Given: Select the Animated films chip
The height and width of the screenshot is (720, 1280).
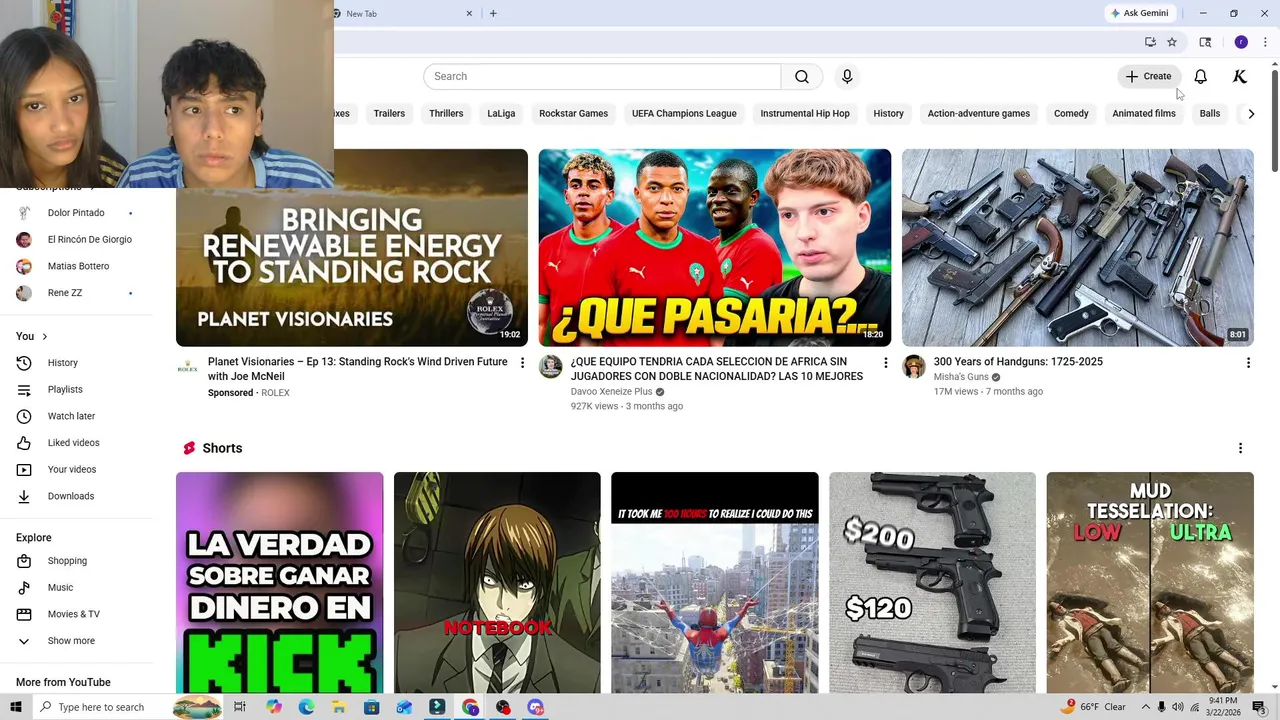Looking at the screenshot, I should coord(1144,113).
